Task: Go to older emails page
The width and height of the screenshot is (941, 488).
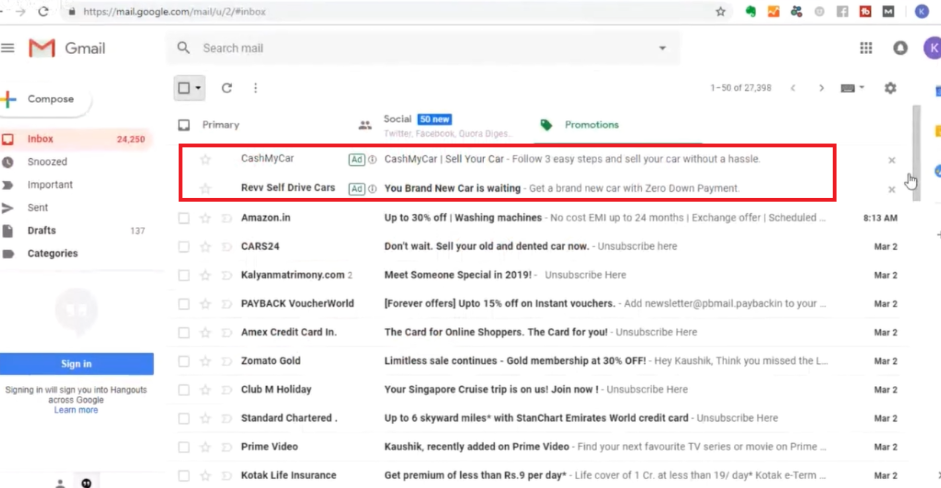Action: [821, 88]
